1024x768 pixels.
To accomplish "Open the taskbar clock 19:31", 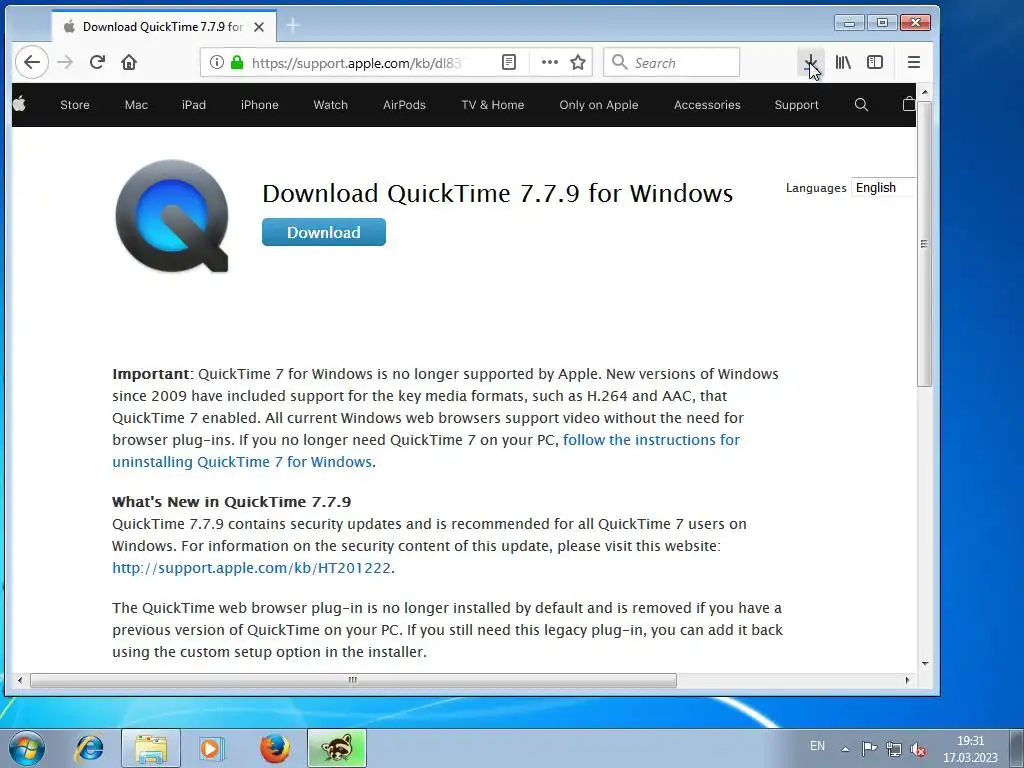I will click(970, 749).
